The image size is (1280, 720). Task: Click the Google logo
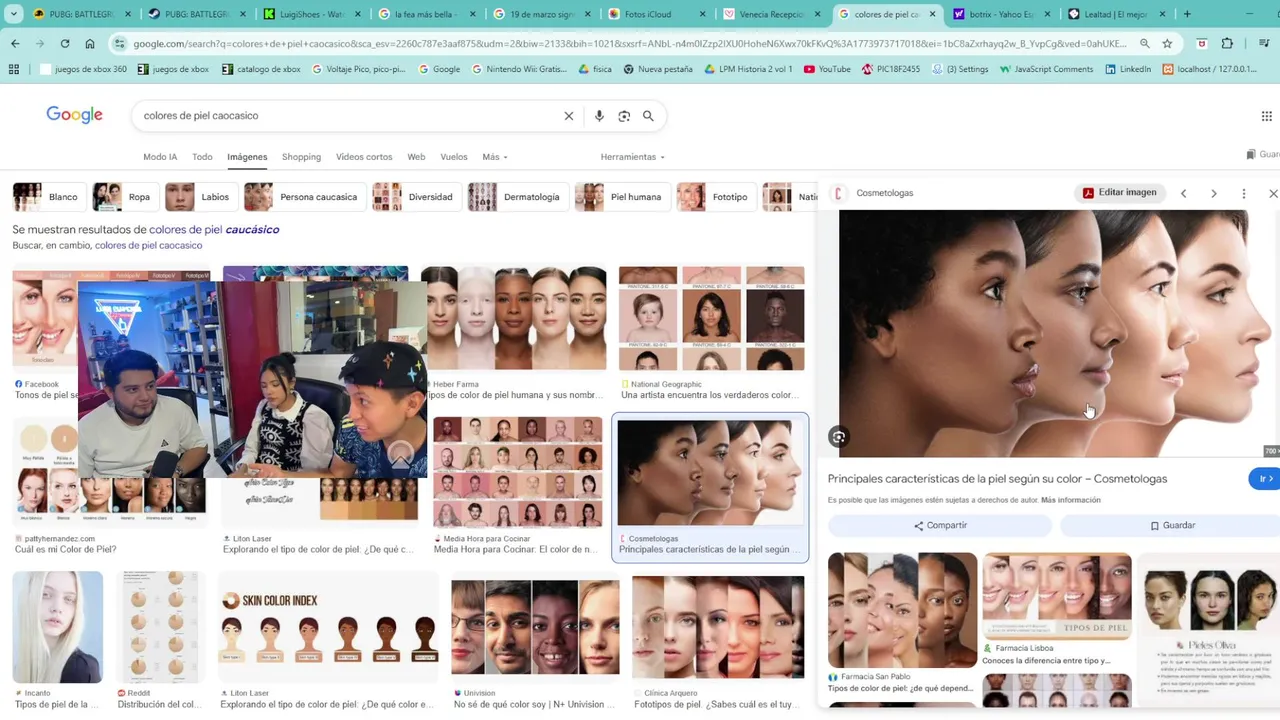click(x=74, y=115)
